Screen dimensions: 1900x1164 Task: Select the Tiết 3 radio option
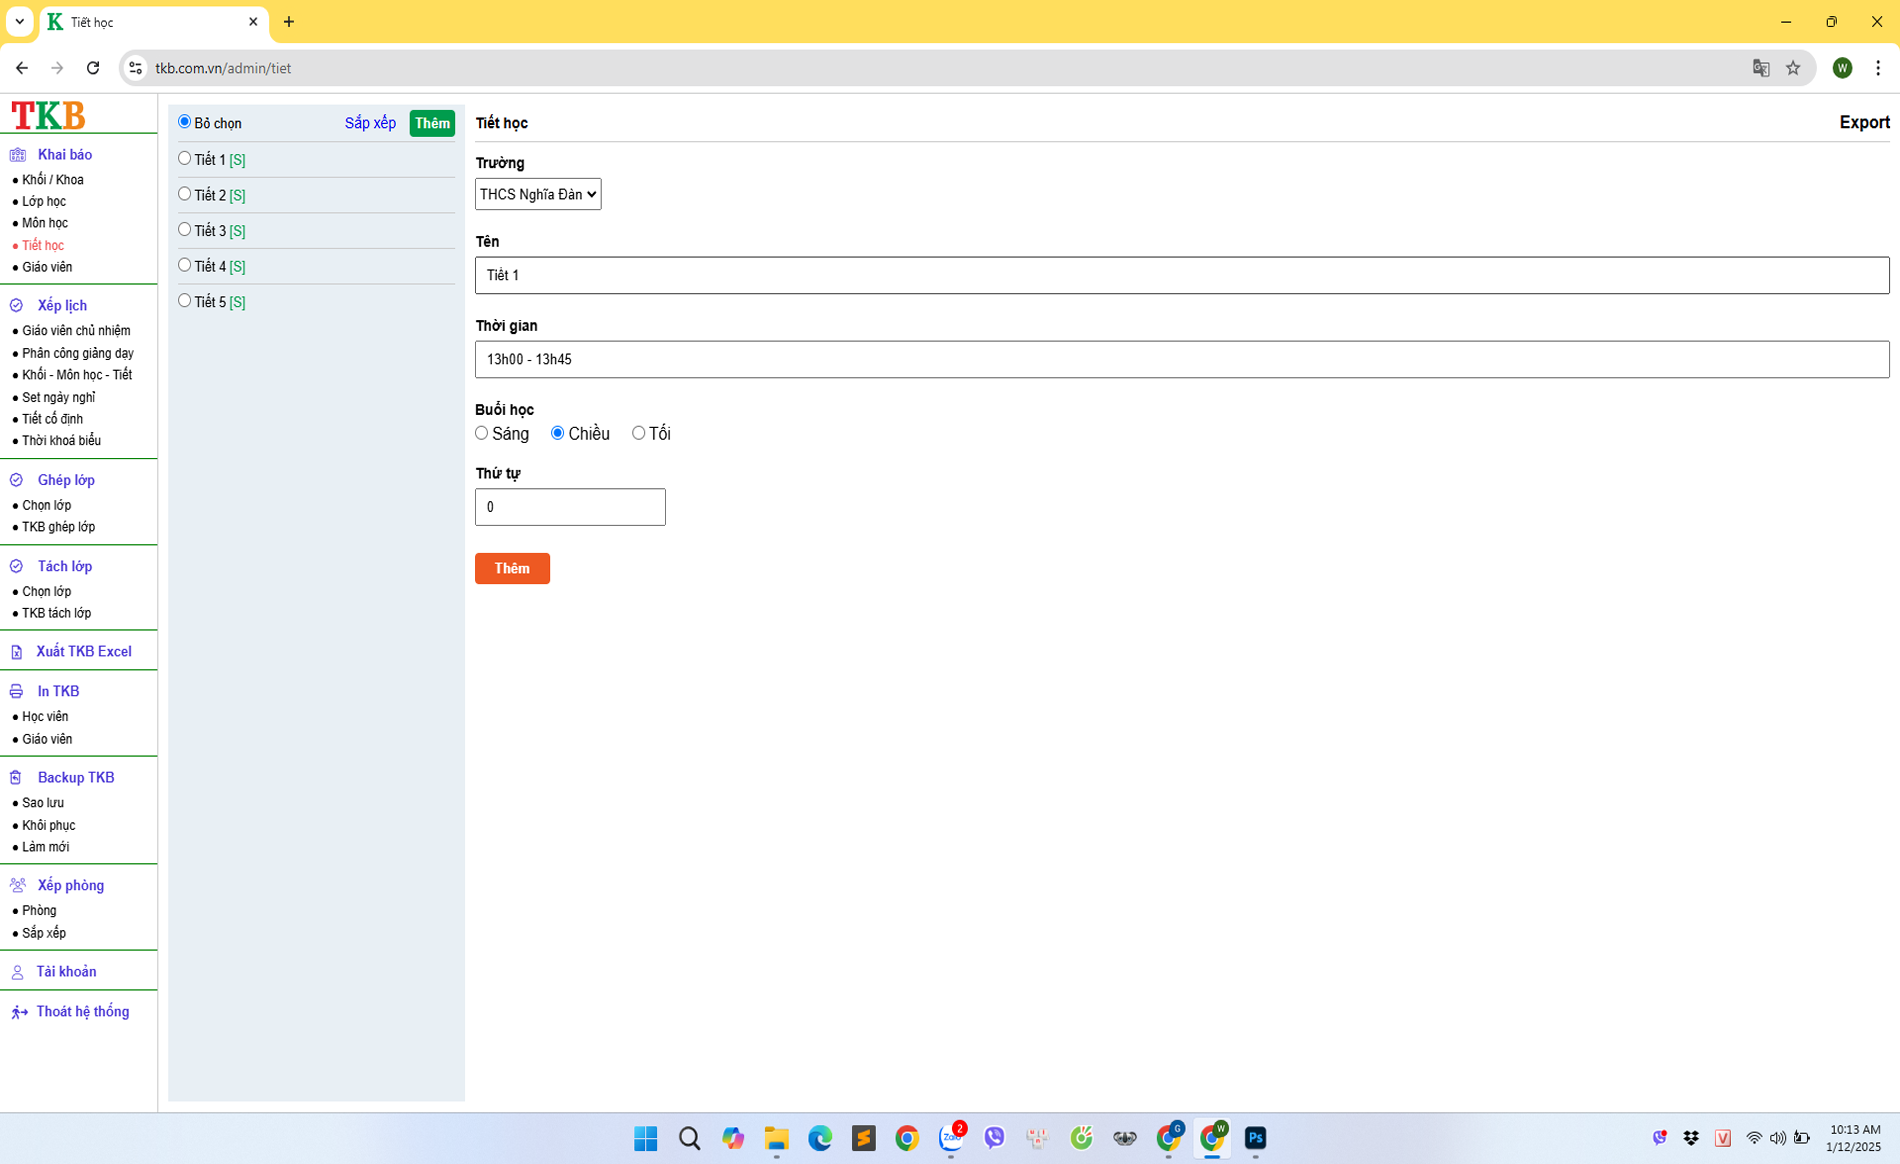[x=185, y=230]
